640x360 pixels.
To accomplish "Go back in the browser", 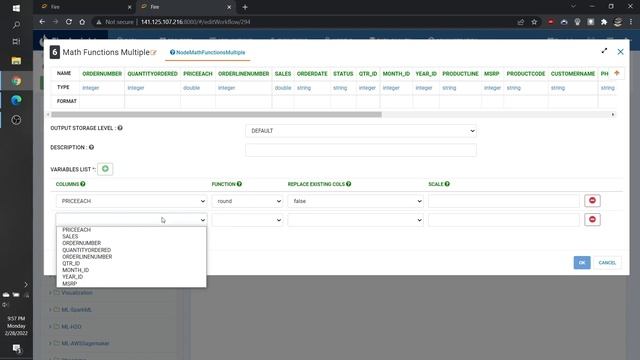I will [42, 22].
